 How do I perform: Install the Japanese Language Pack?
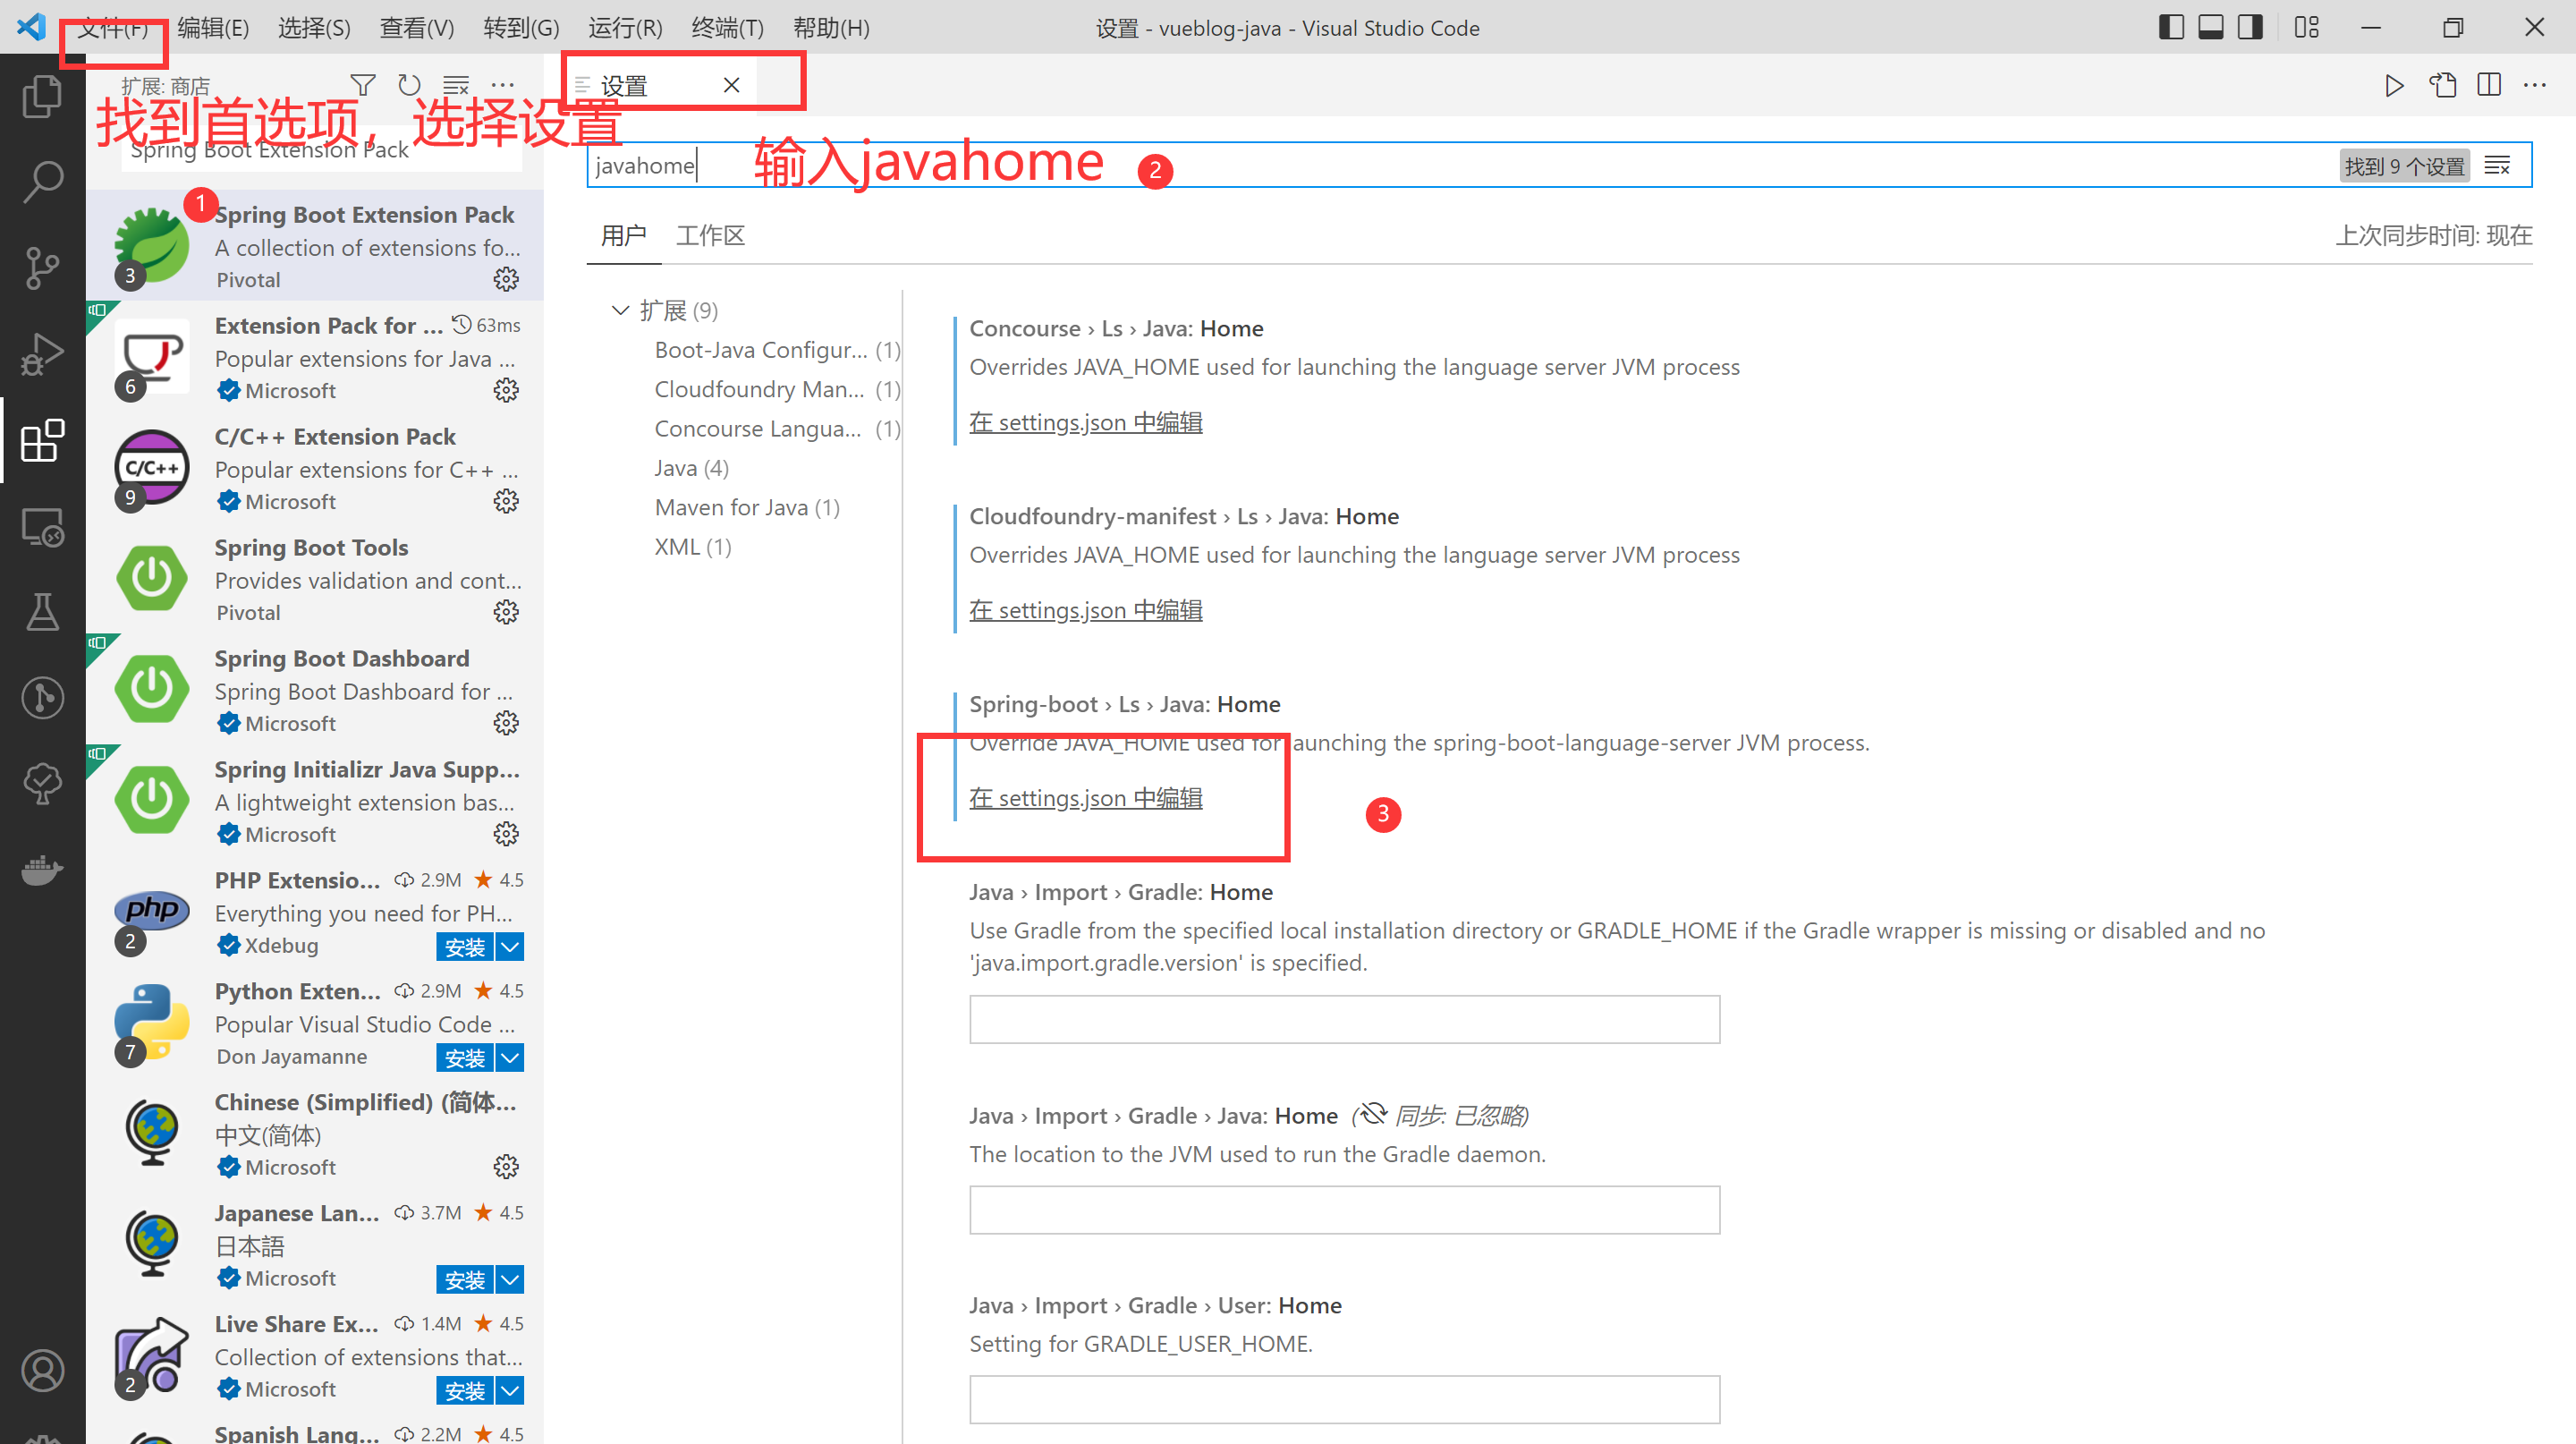tap(465, 1279)
